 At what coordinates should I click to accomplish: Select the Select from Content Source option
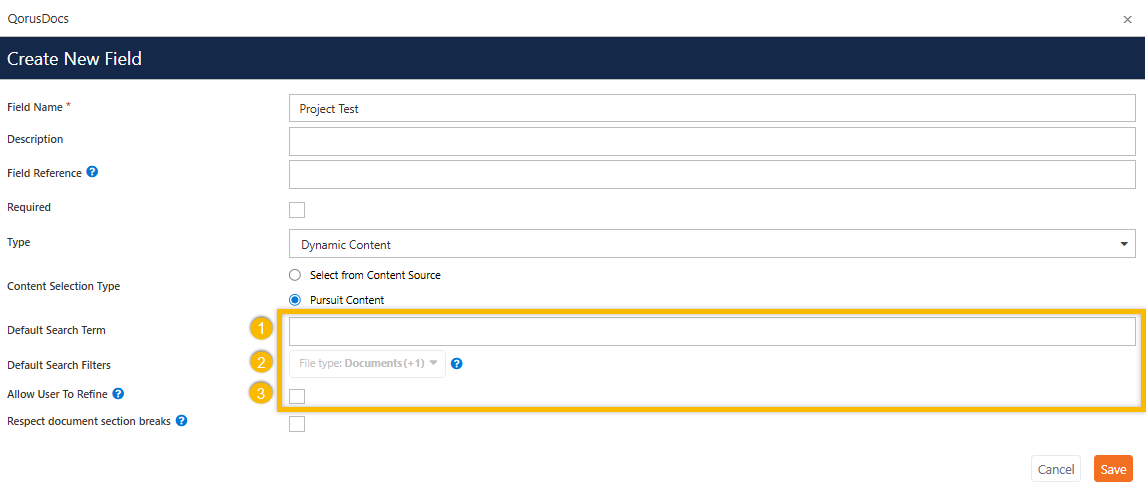[x=294, y=275]
